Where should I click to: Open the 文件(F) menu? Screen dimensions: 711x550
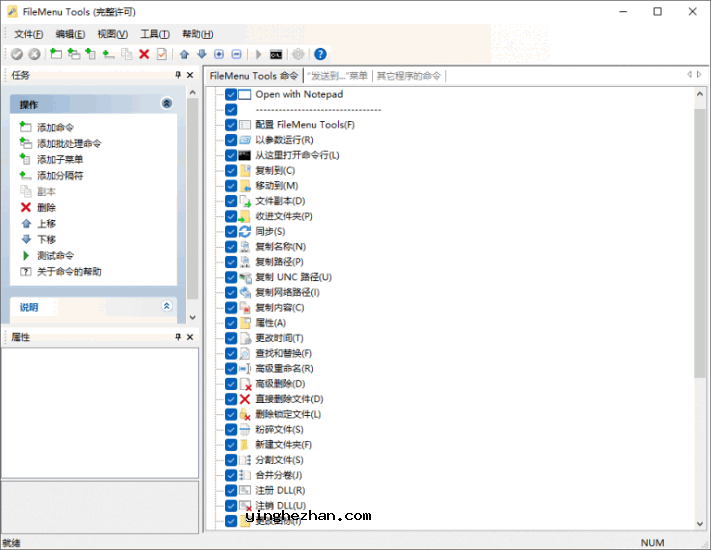(29, 34)
